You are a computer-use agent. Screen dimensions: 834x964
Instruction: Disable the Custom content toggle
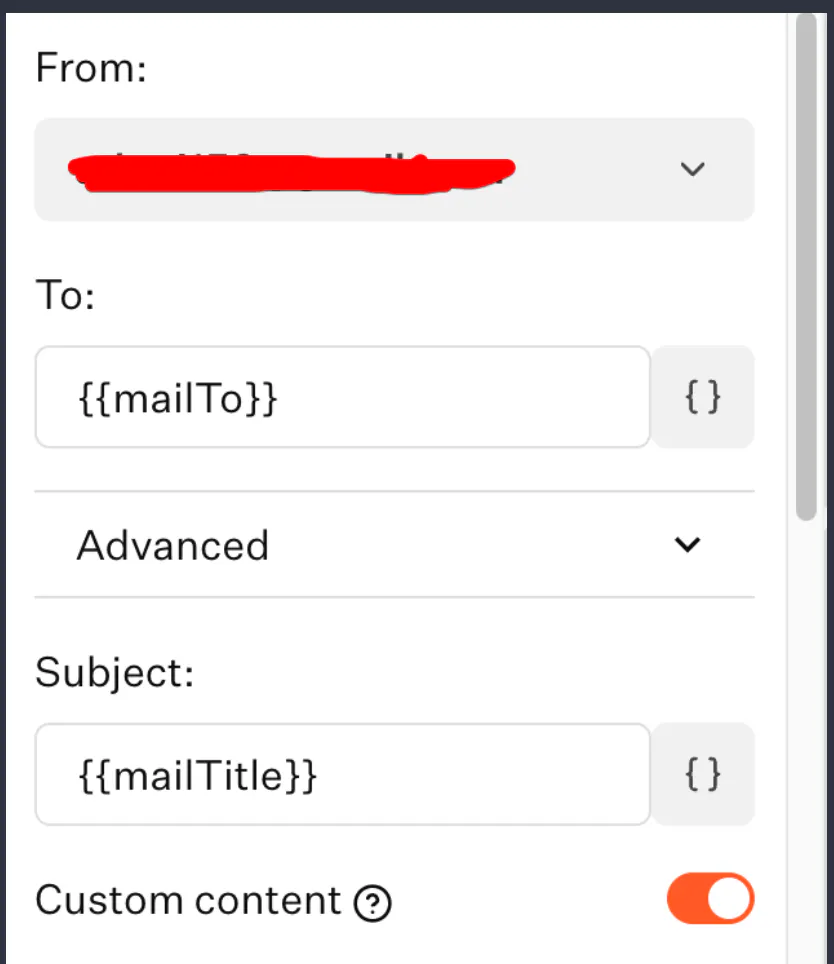710,898
